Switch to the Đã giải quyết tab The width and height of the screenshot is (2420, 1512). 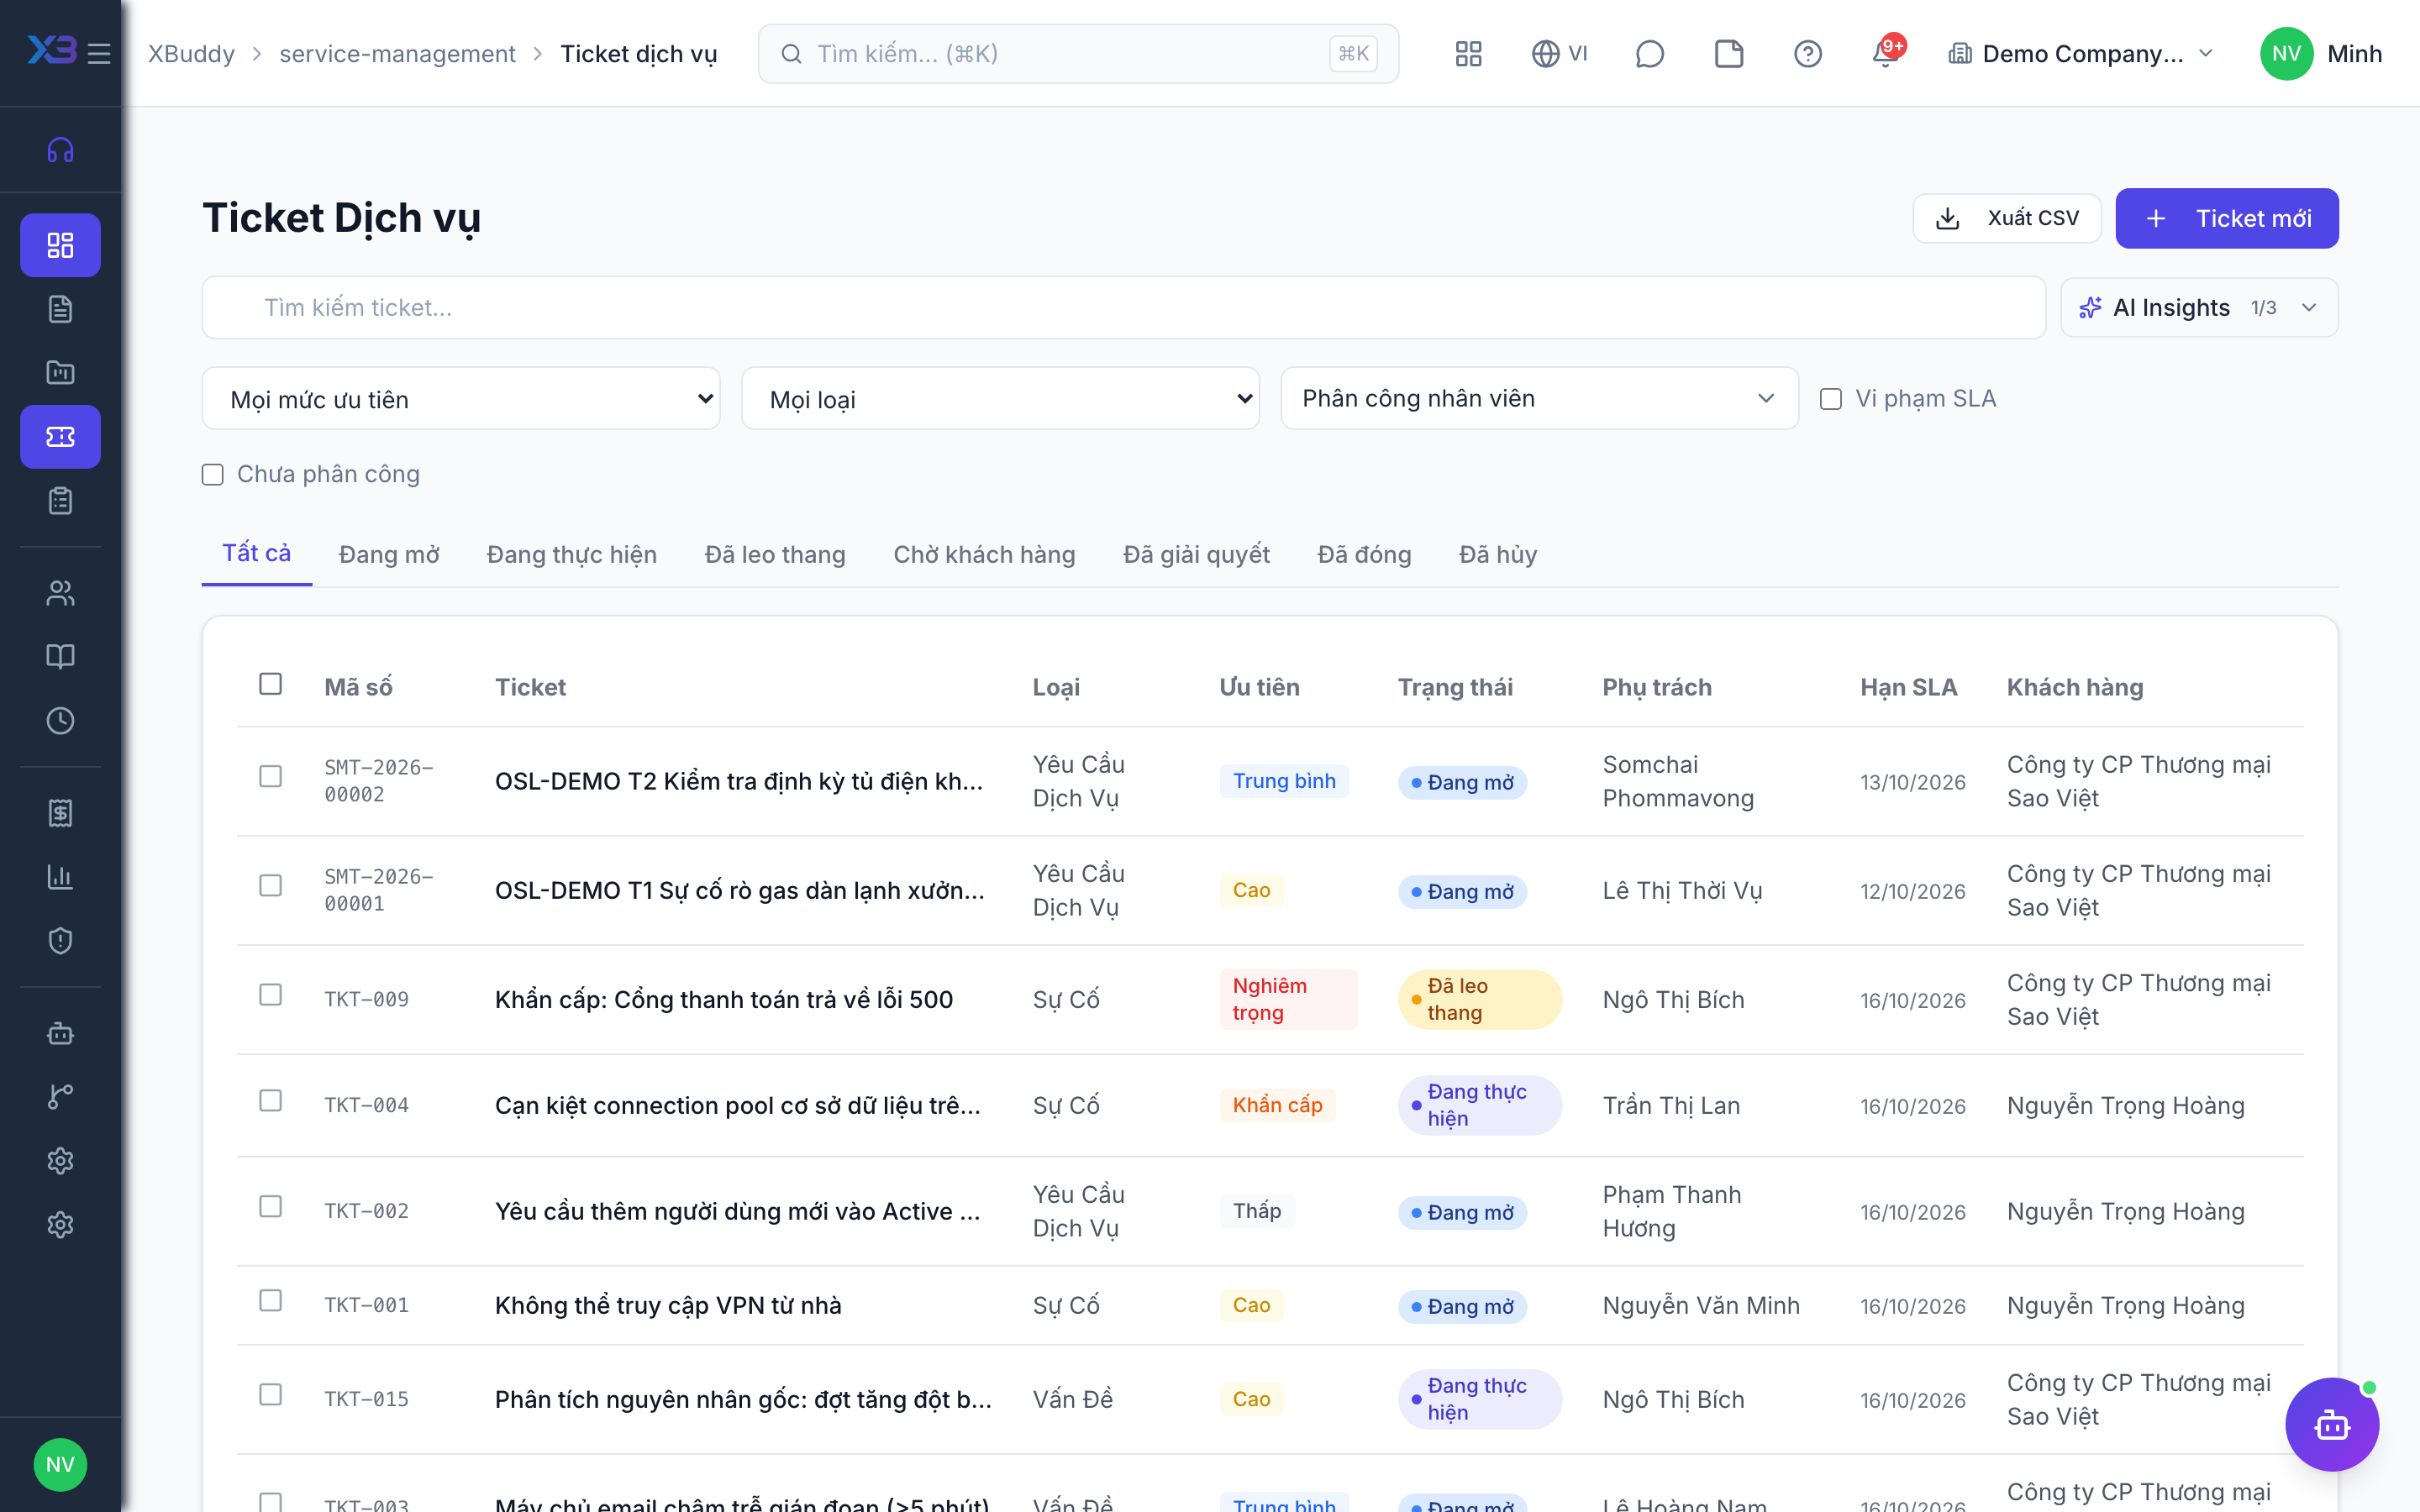tap(1196, 554)
